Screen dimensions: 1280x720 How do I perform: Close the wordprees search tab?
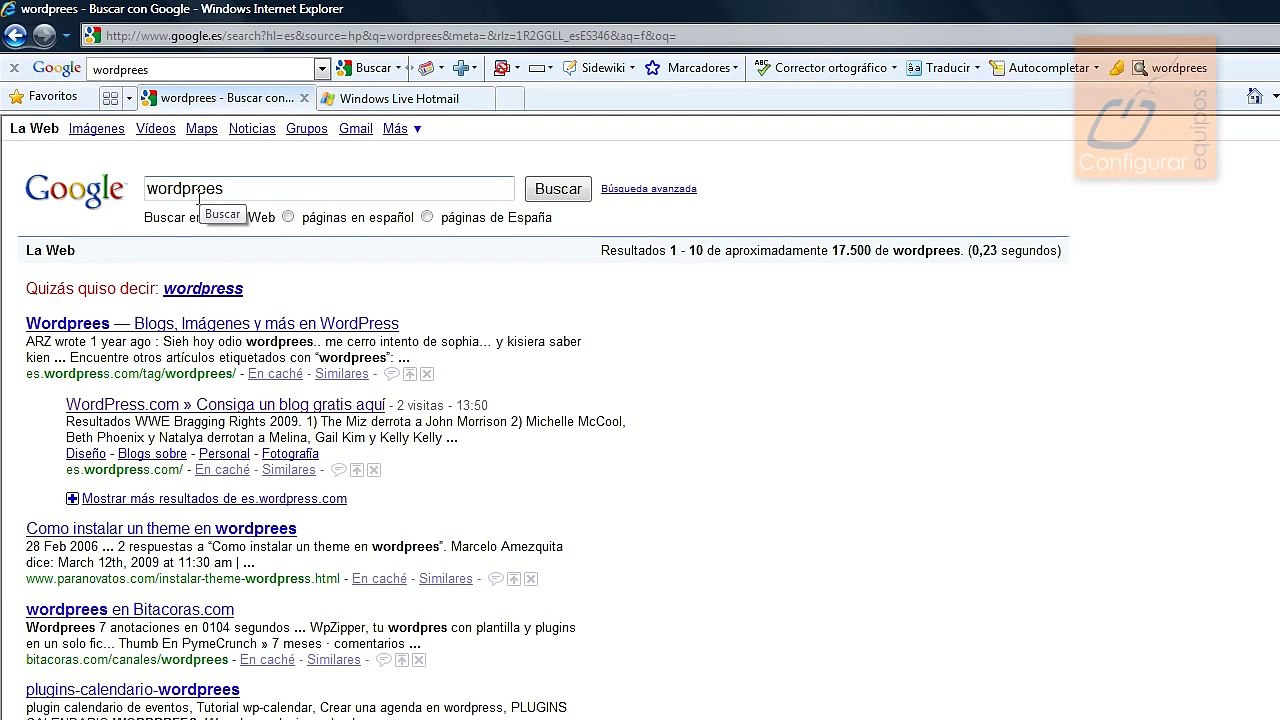click(x=304, y=98)
